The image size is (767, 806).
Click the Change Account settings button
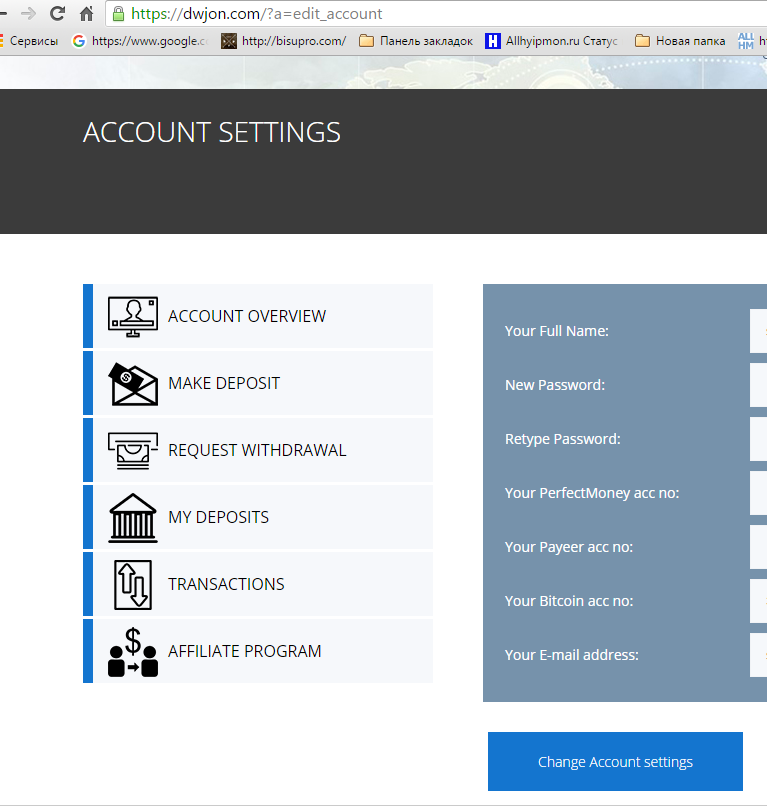point(615,761)
